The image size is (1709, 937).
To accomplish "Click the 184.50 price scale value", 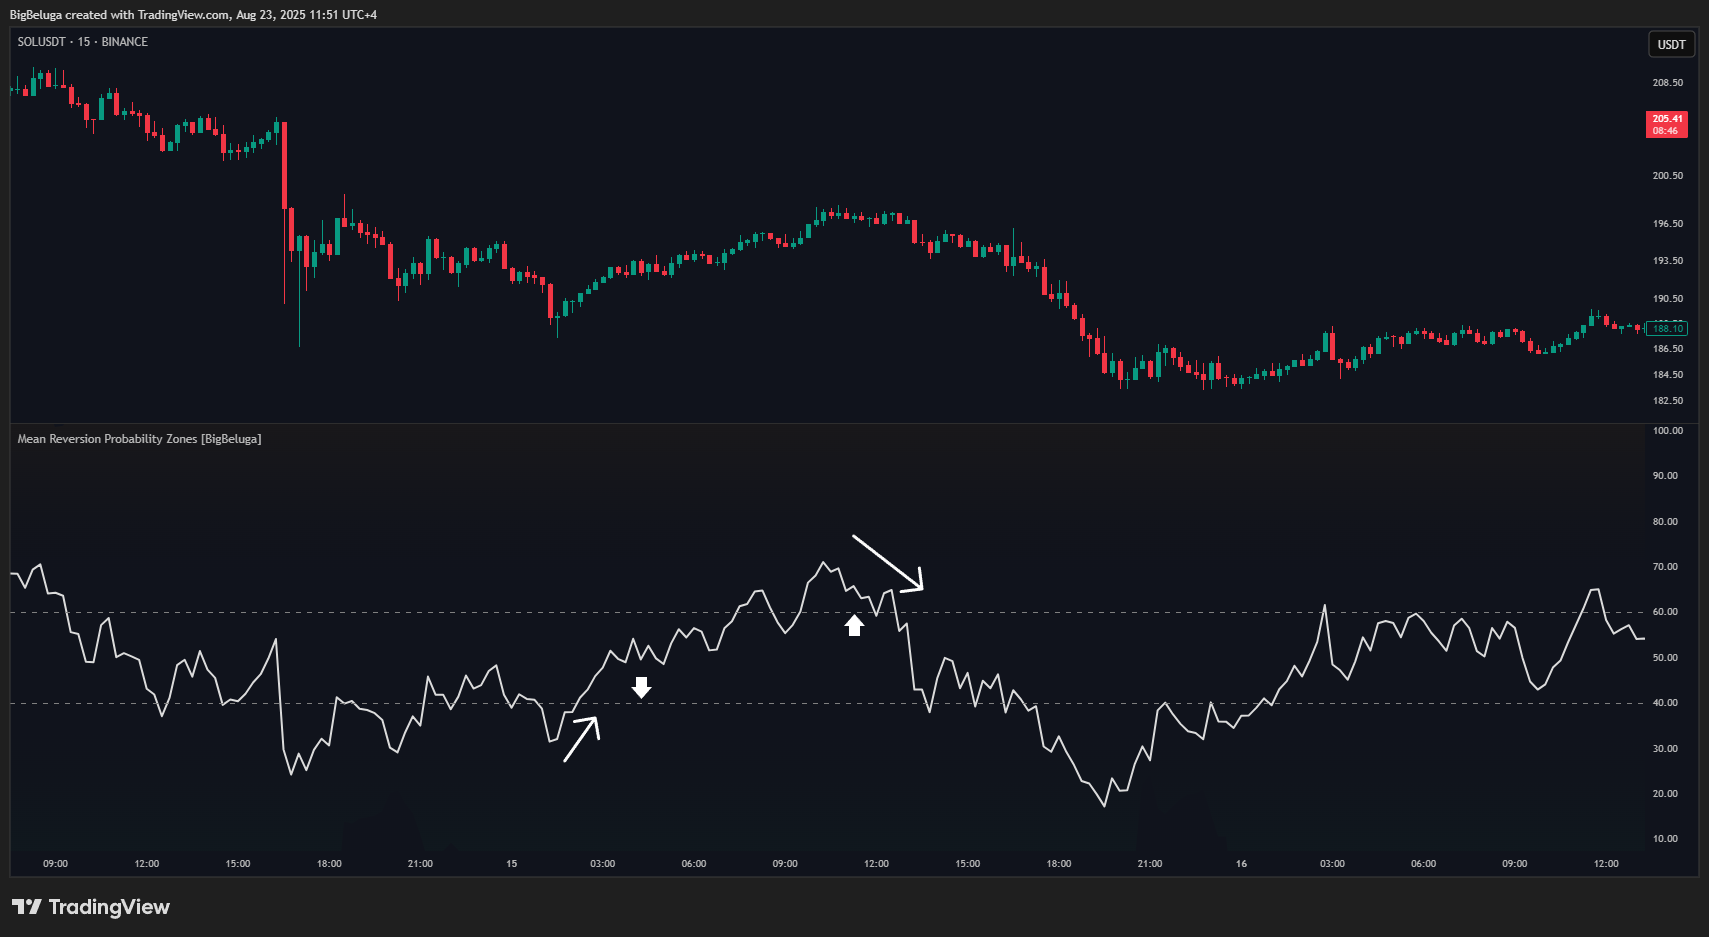I will 1667,375.
